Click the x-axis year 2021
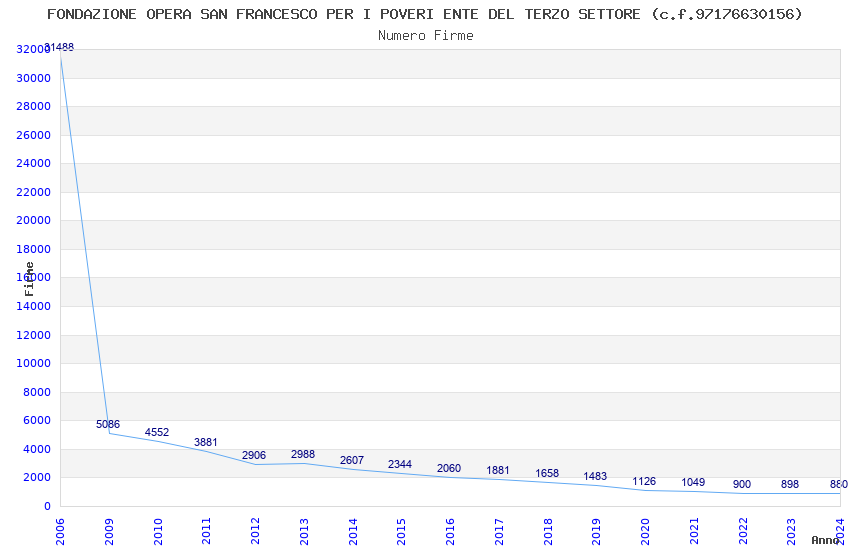The height and width of the screenshot is (550, 850). 694,532
